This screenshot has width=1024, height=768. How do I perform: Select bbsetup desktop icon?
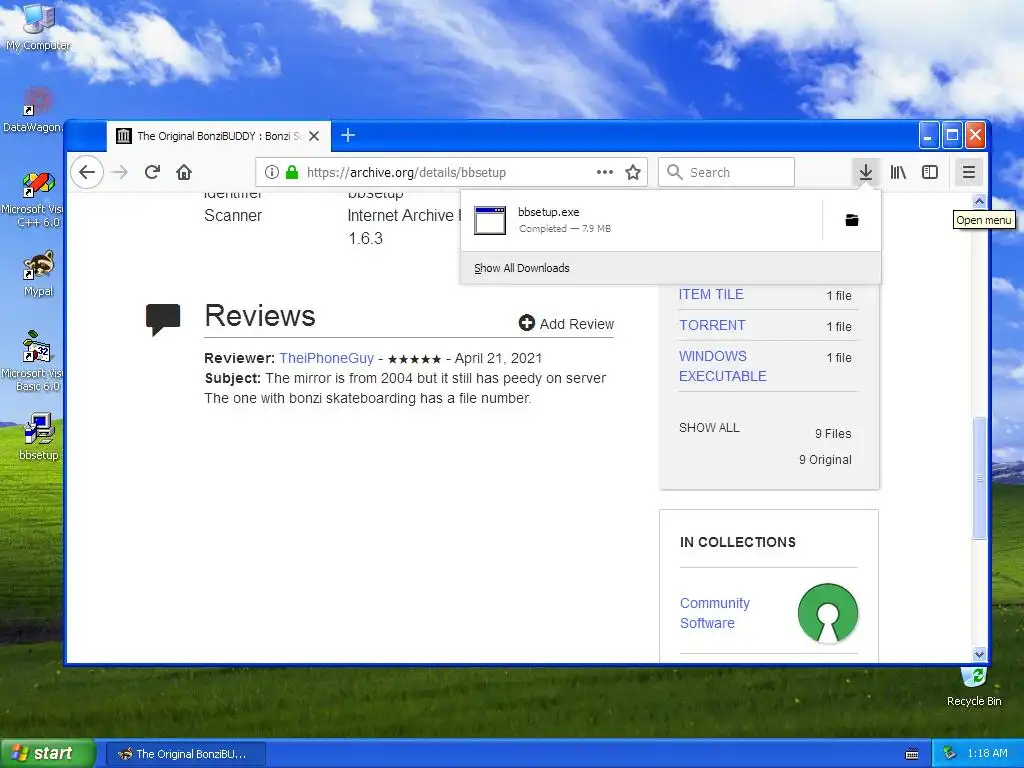[x=38, y=437]
